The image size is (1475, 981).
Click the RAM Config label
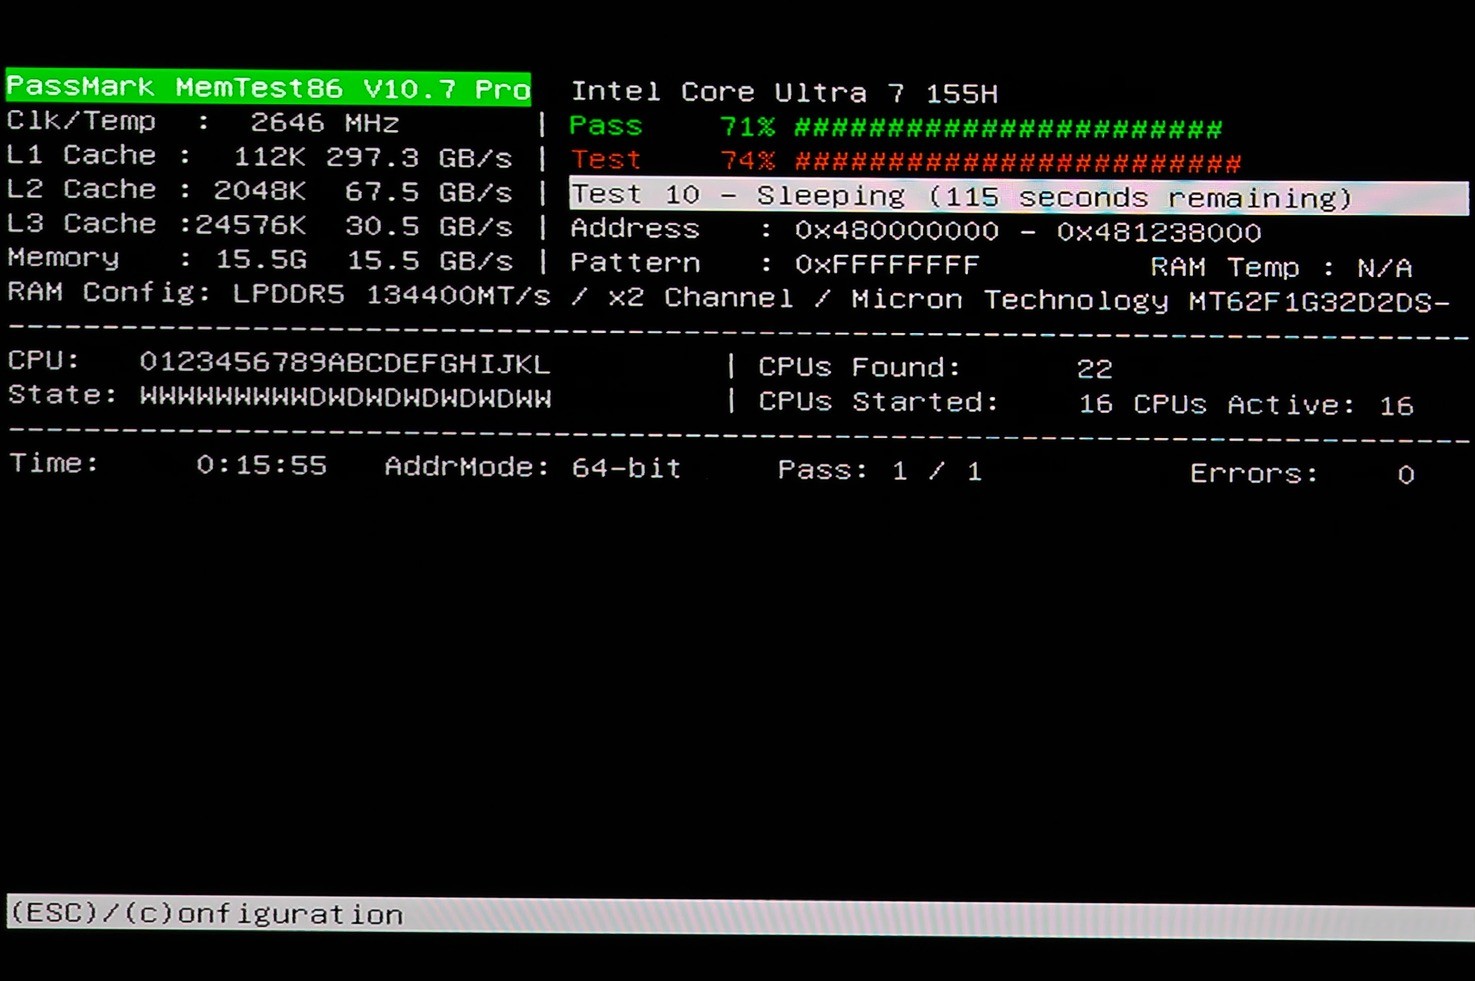[108, 293]
